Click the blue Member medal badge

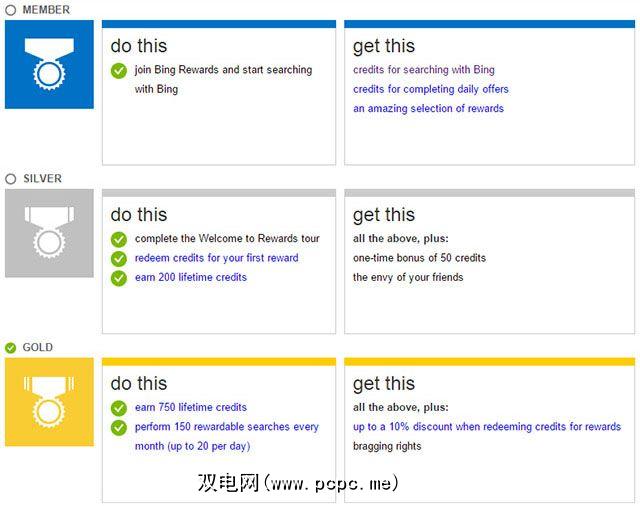coord(49,64)
